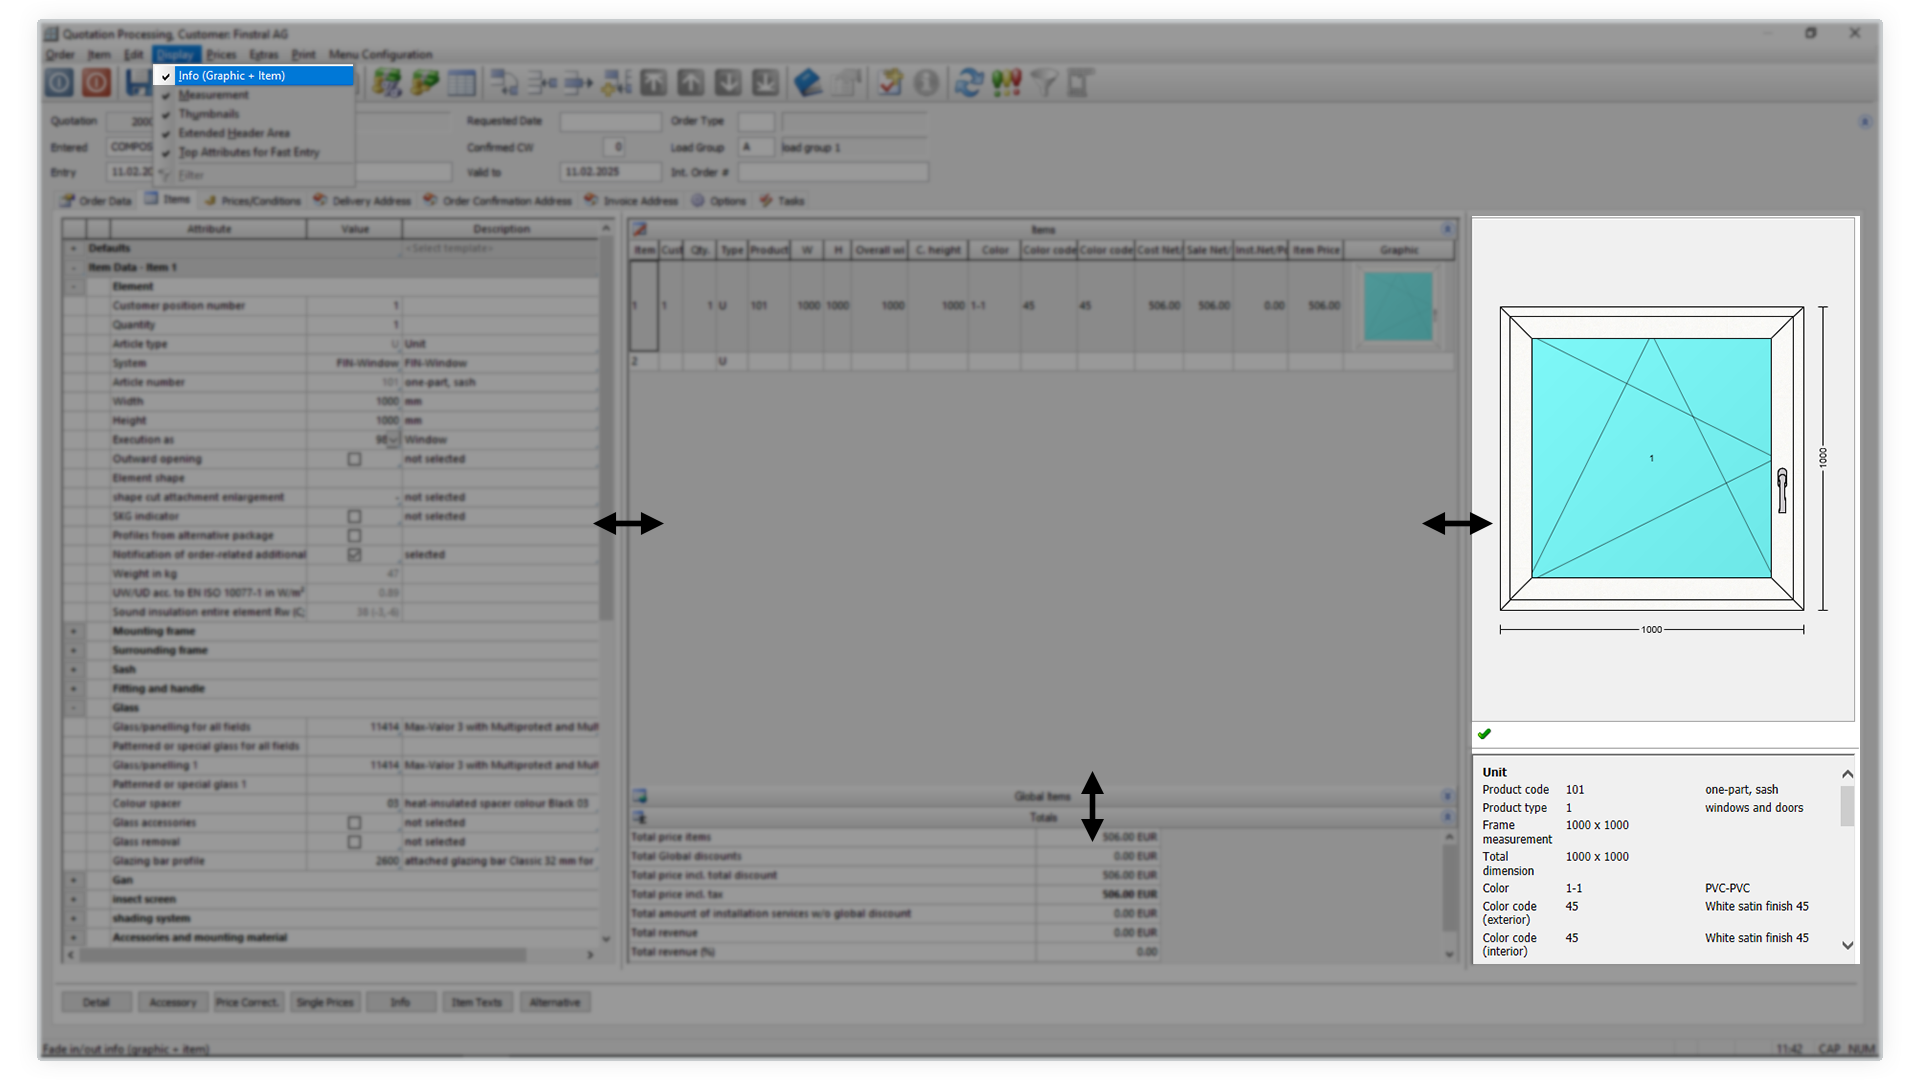The height and width of the screenshot is (1080, 1920).
Task: Expand the Fitting and handle group
Action: pyautogui.click(x=73, y=688)
